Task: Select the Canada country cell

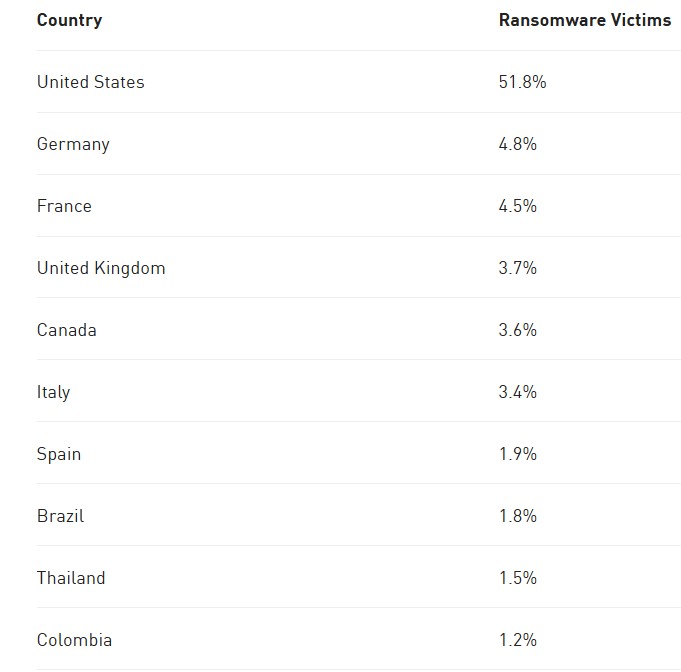Action: point(67,330)
